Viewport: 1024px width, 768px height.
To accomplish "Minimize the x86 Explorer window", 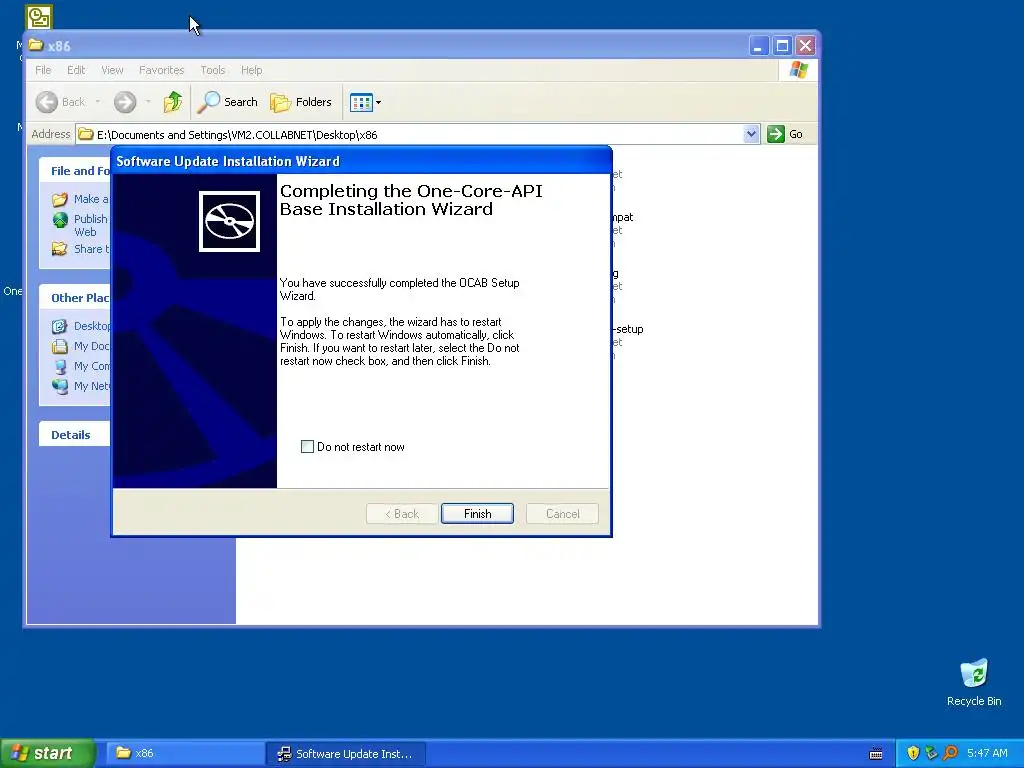I will (758, 46).
